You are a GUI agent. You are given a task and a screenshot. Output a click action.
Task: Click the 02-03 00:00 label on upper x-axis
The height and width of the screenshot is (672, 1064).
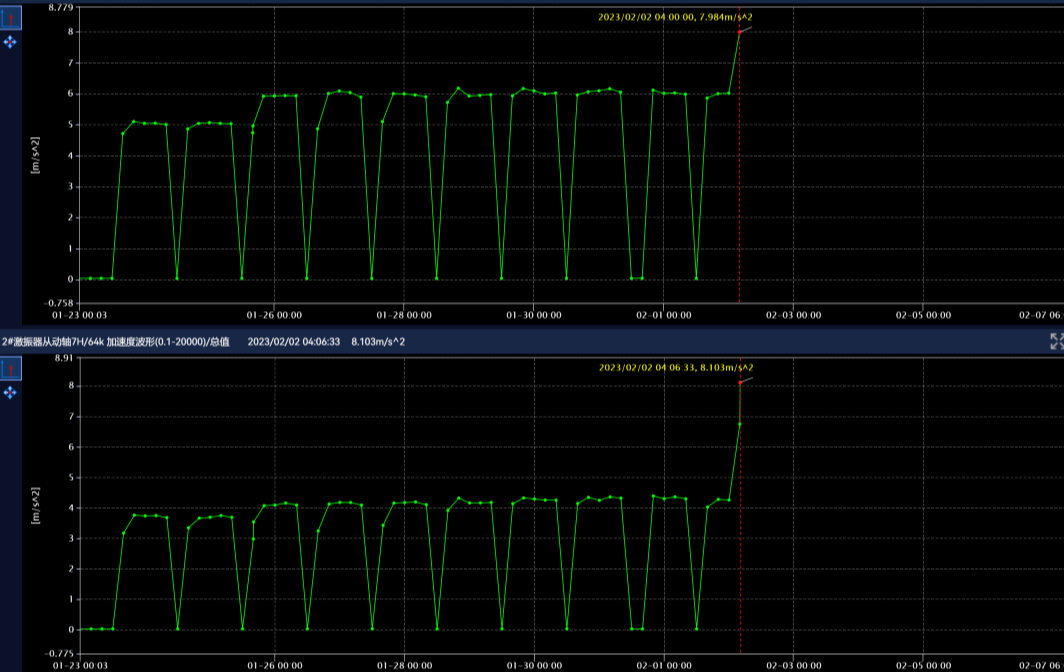click(793, 314)
